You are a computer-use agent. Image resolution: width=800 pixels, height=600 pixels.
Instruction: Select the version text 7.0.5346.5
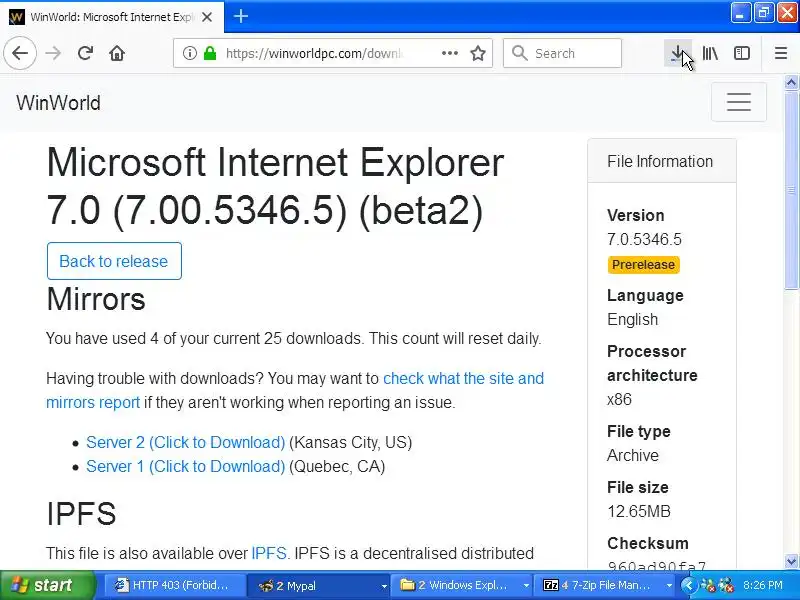[644, 239]
